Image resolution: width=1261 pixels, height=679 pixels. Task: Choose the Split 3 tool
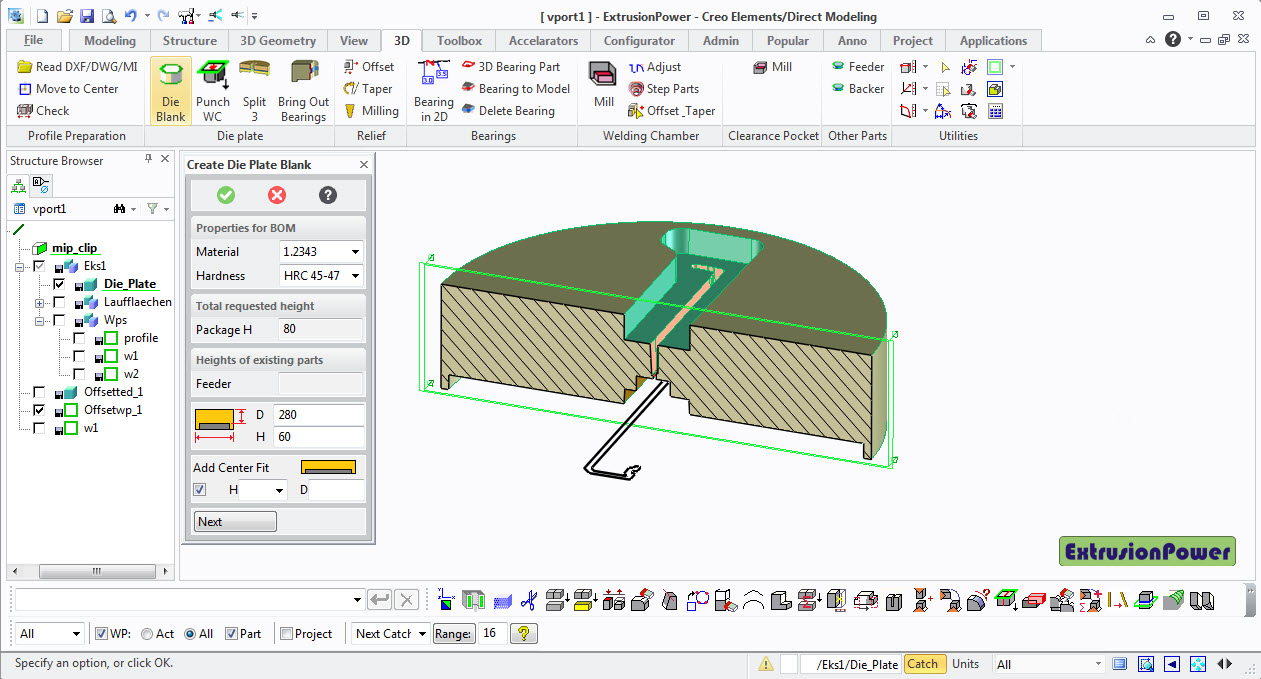point(254,90)
